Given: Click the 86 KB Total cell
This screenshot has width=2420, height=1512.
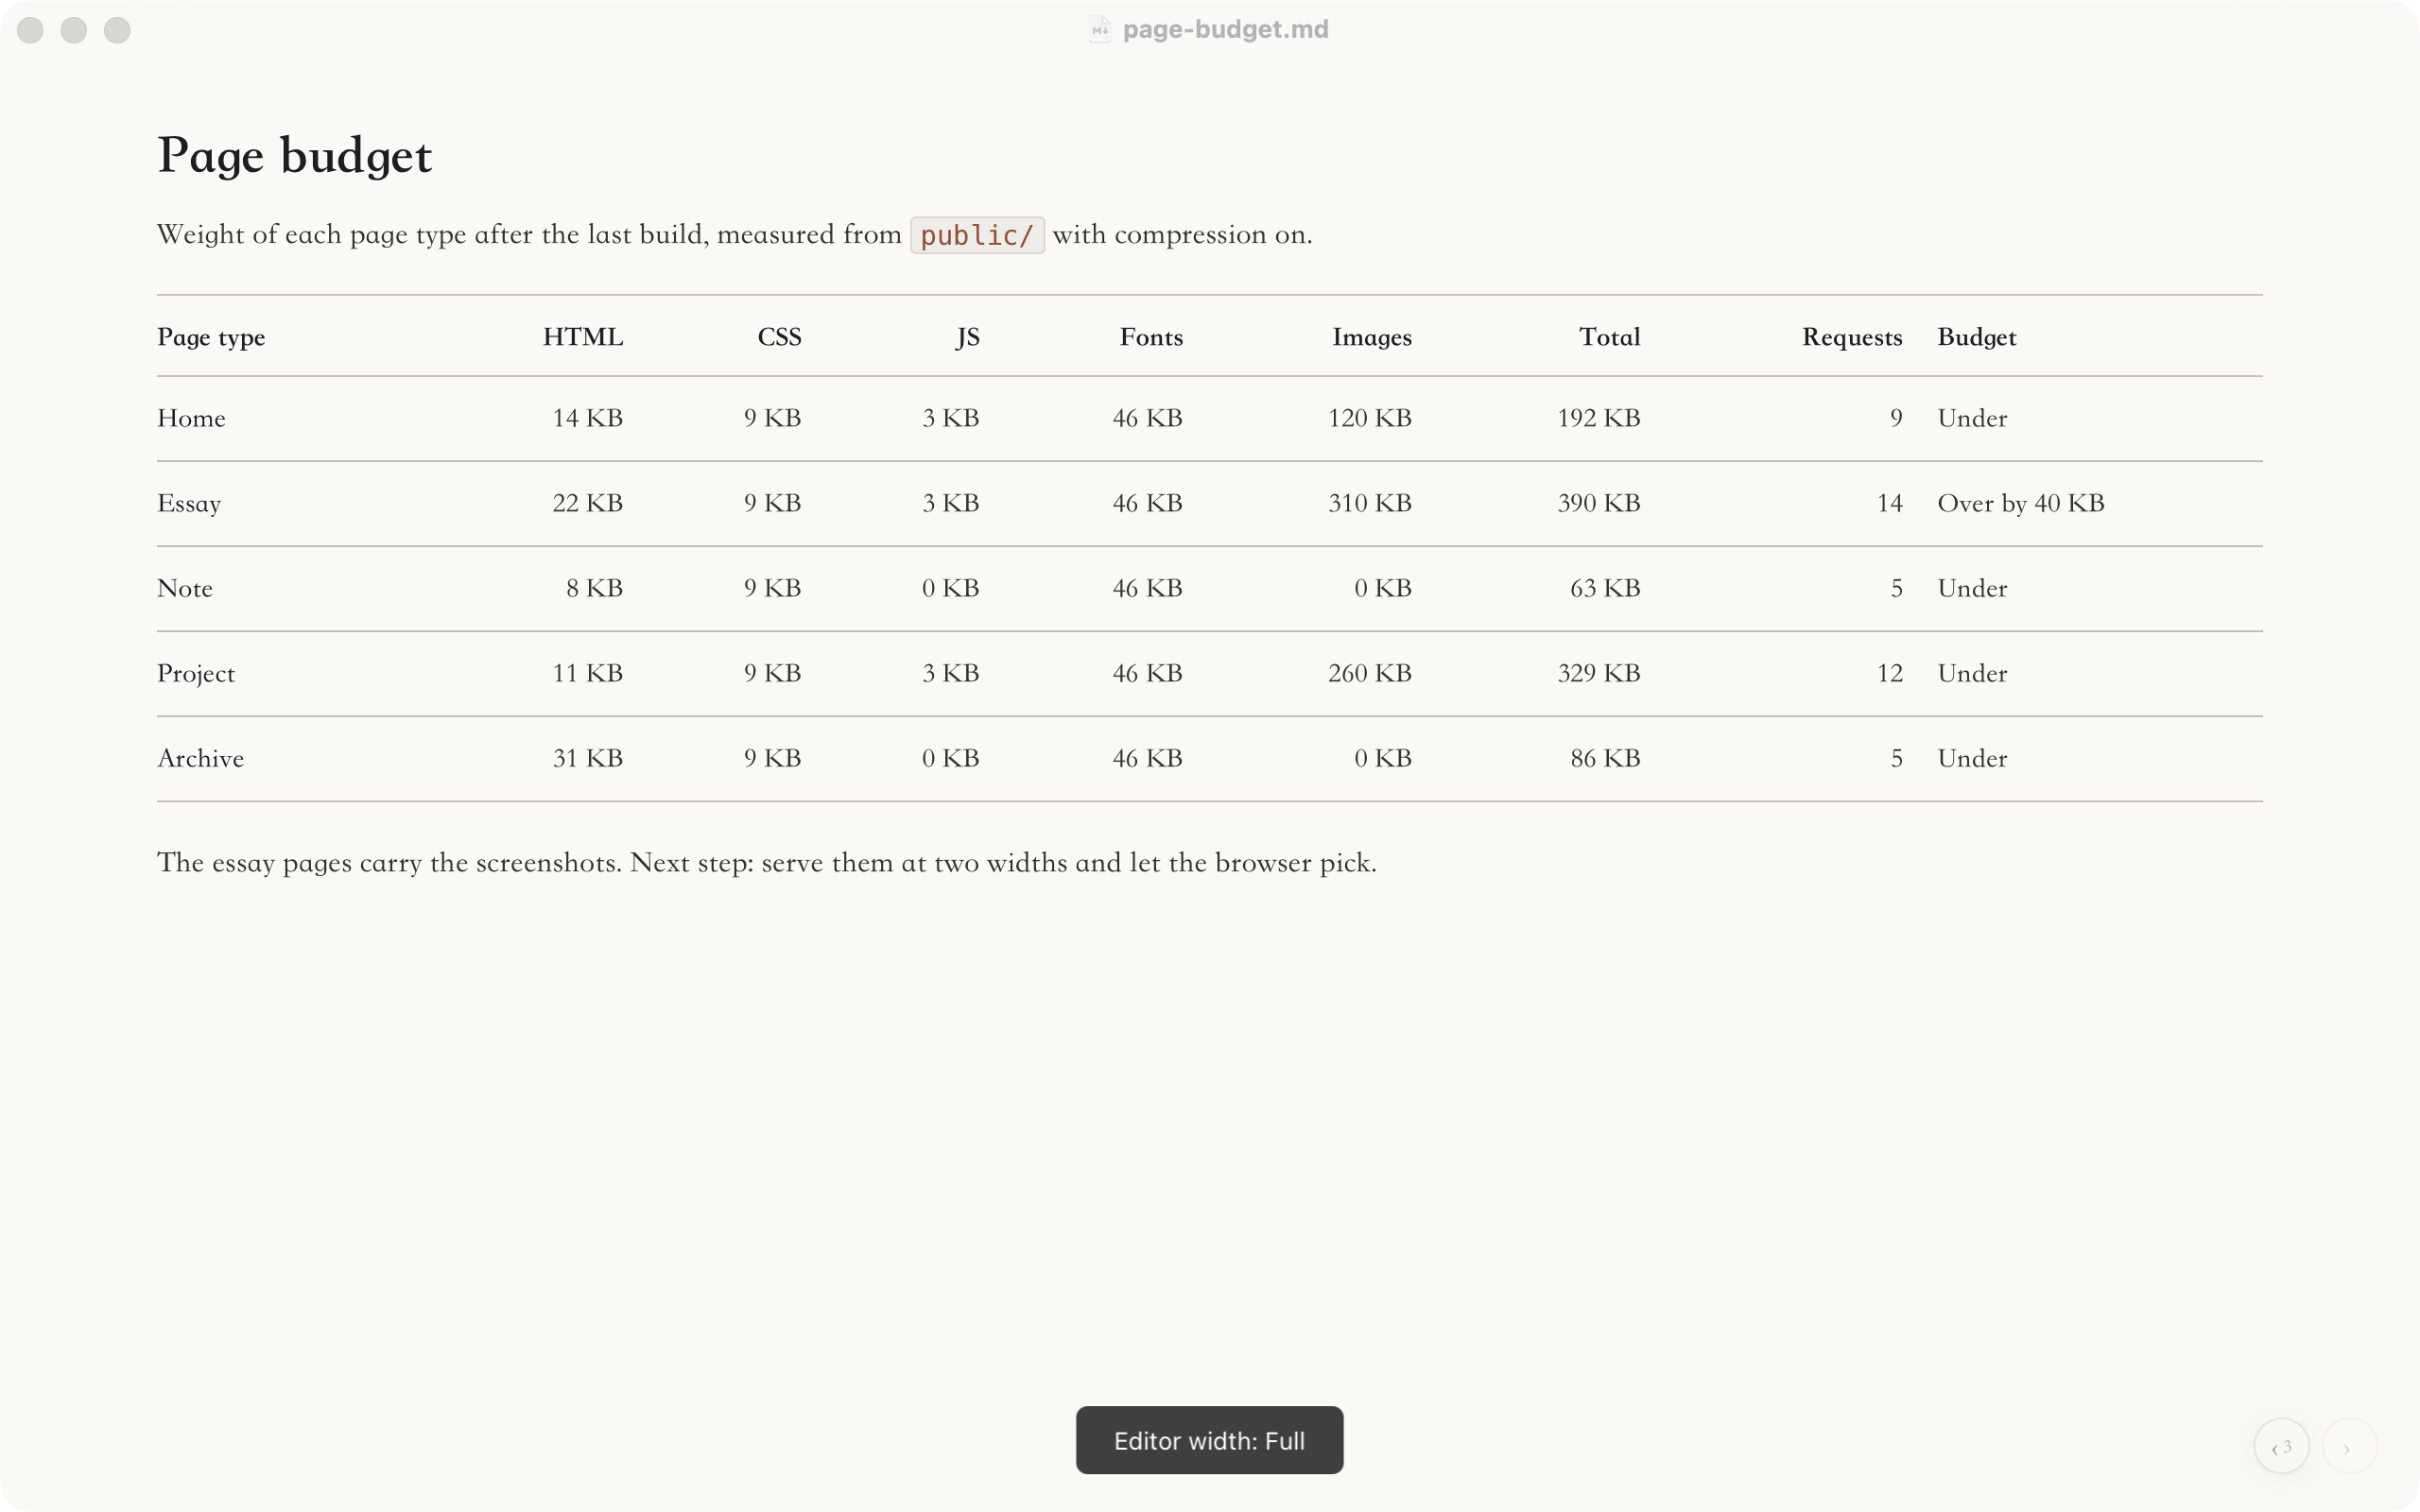Looking at the screenshot, I should (1605, 758).
